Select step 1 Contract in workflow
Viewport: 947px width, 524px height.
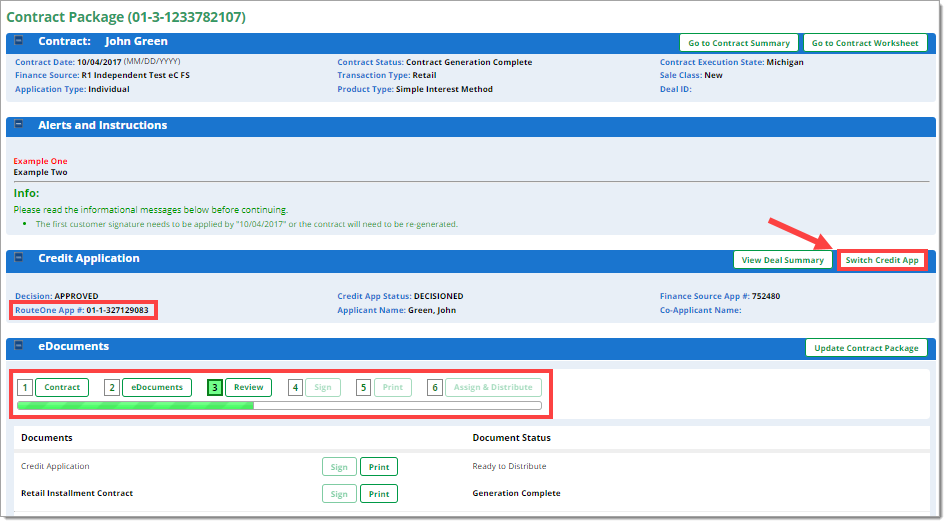click(x=62, y=387)
